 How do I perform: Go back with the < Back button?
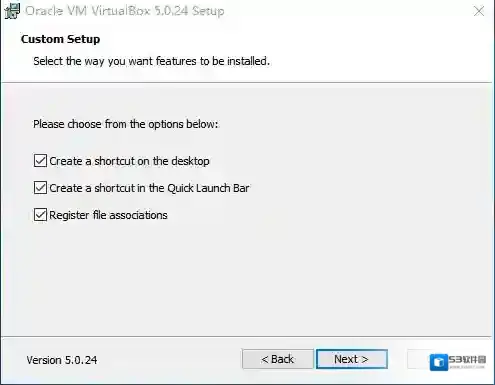(278, 359)
